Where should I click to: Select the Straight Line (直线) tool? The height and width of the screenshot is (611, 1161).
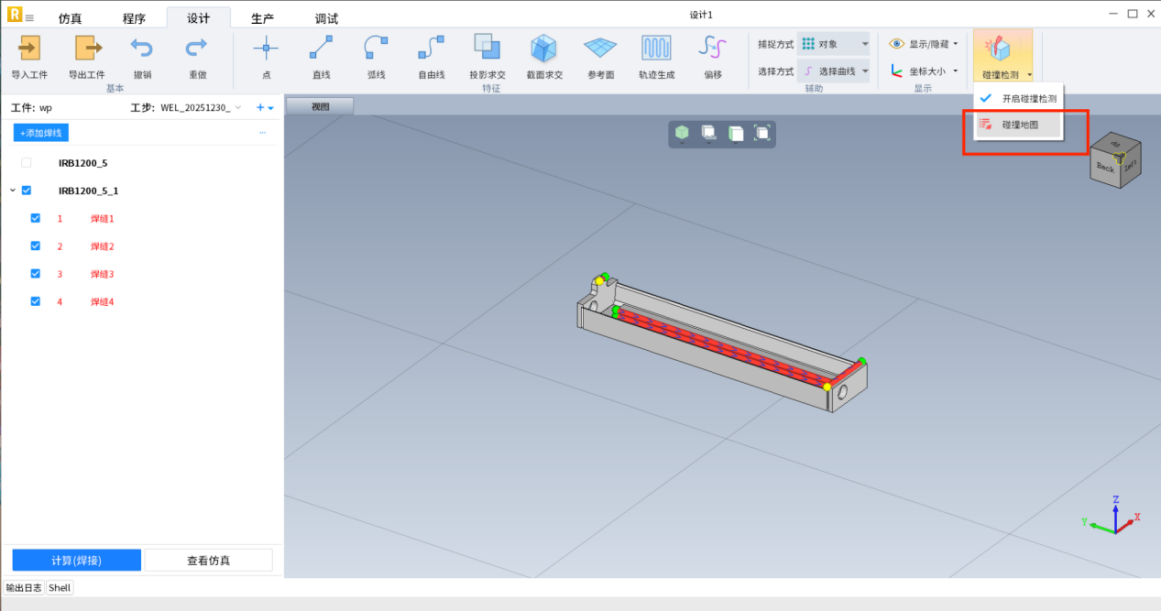click(x=321, y=48)
